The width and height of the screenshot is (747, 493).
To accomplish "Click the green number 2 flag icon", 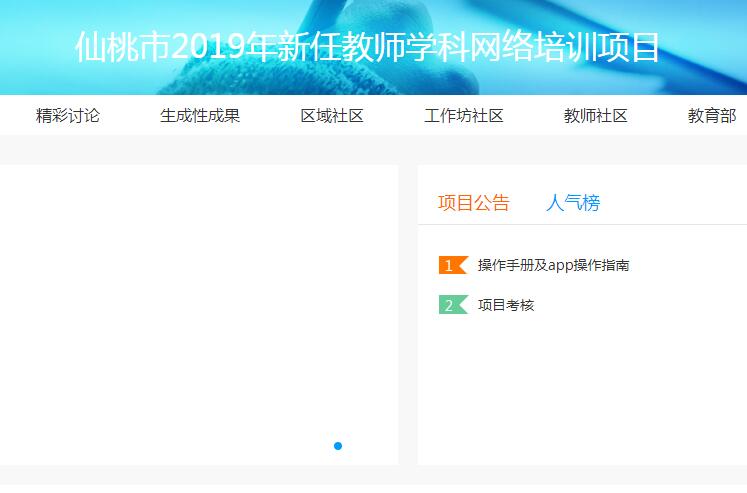I will pyautogui.click(x=453, y=305).
